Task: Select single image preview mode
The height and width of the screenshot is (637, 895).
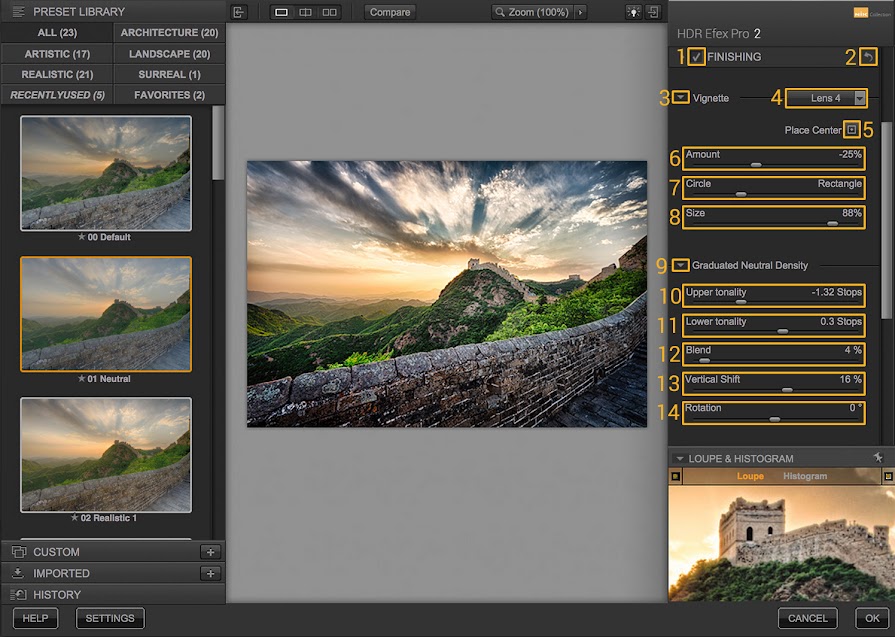Action: [x=282, y=12]
